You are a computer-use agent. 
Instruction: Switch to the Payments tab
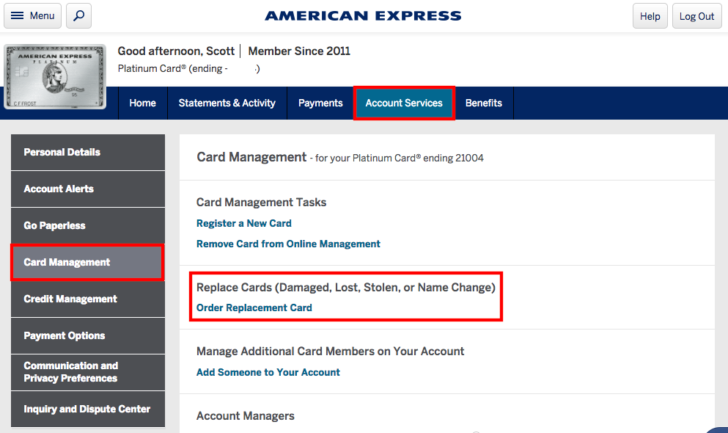pos(320,103)
